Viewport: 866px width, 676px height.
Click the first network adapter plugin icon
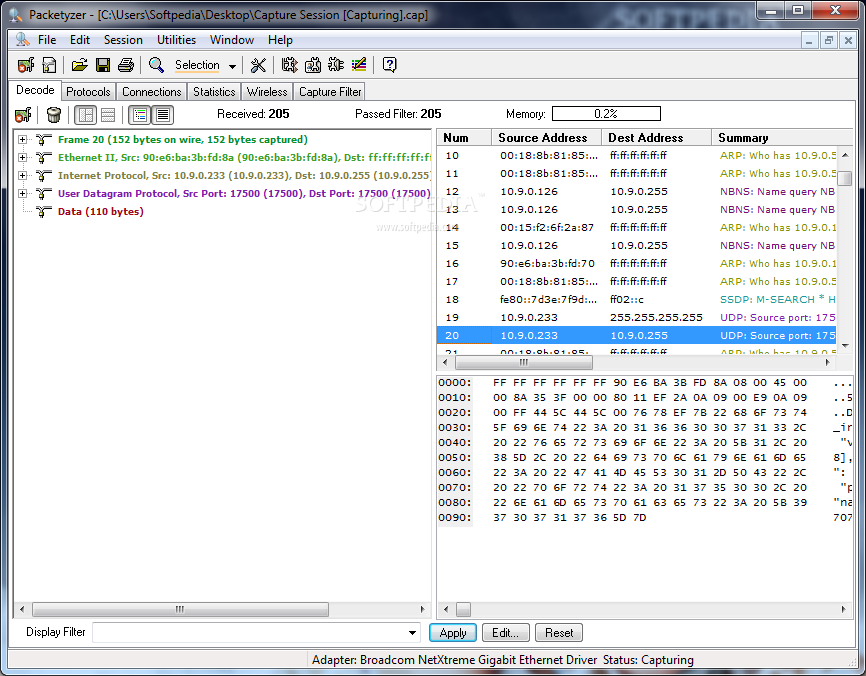(289, 65)
